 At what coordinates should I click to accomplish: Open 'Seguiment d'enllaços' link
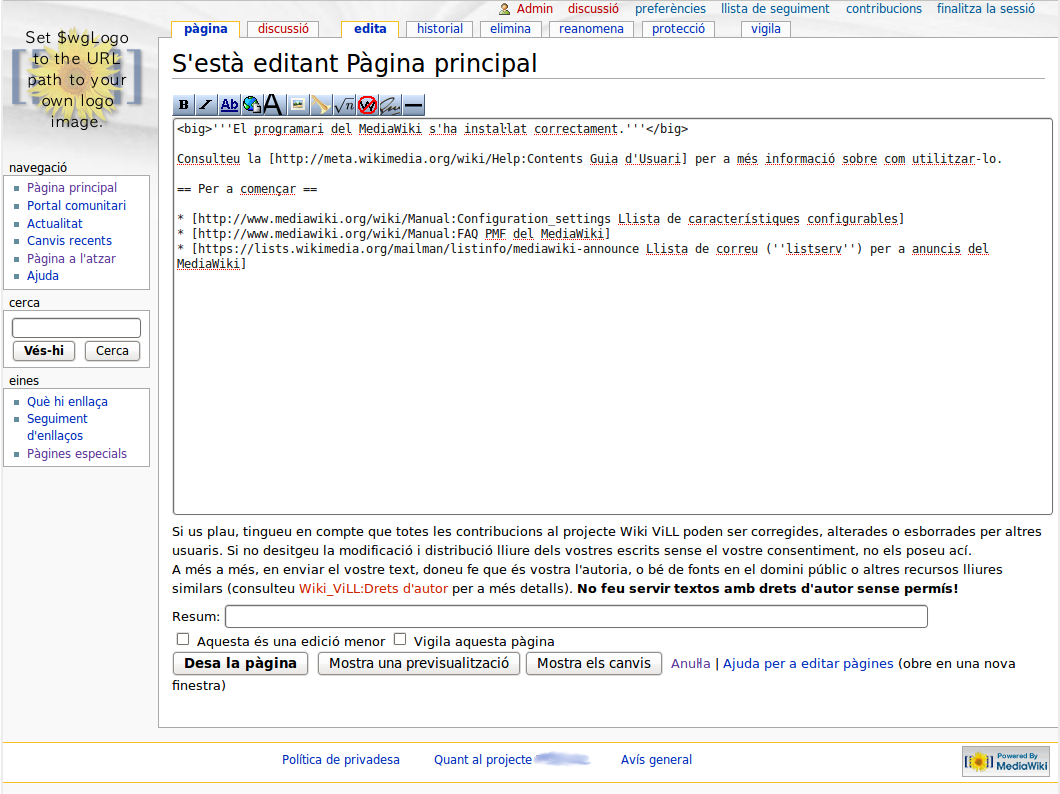pyautogui.click(x=57, y=427)
